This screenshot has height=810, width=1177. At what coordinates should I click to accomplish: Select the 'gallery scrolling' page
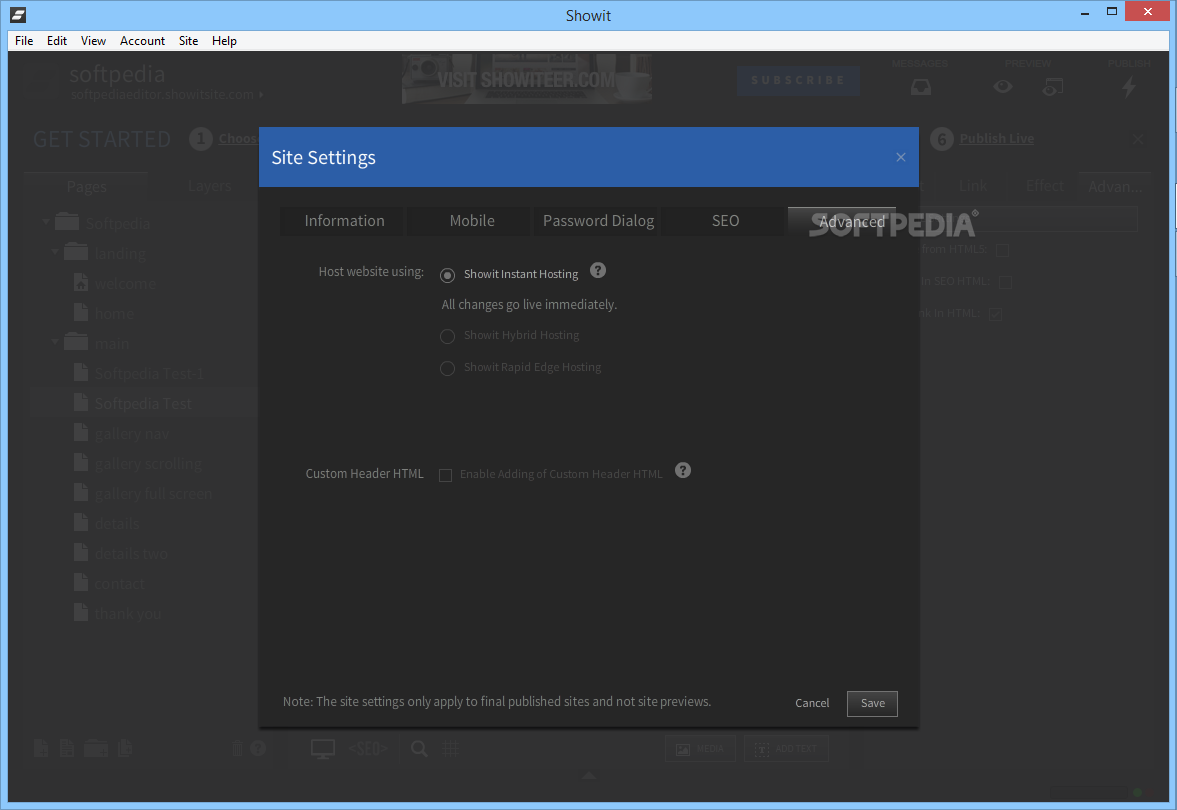148,464
